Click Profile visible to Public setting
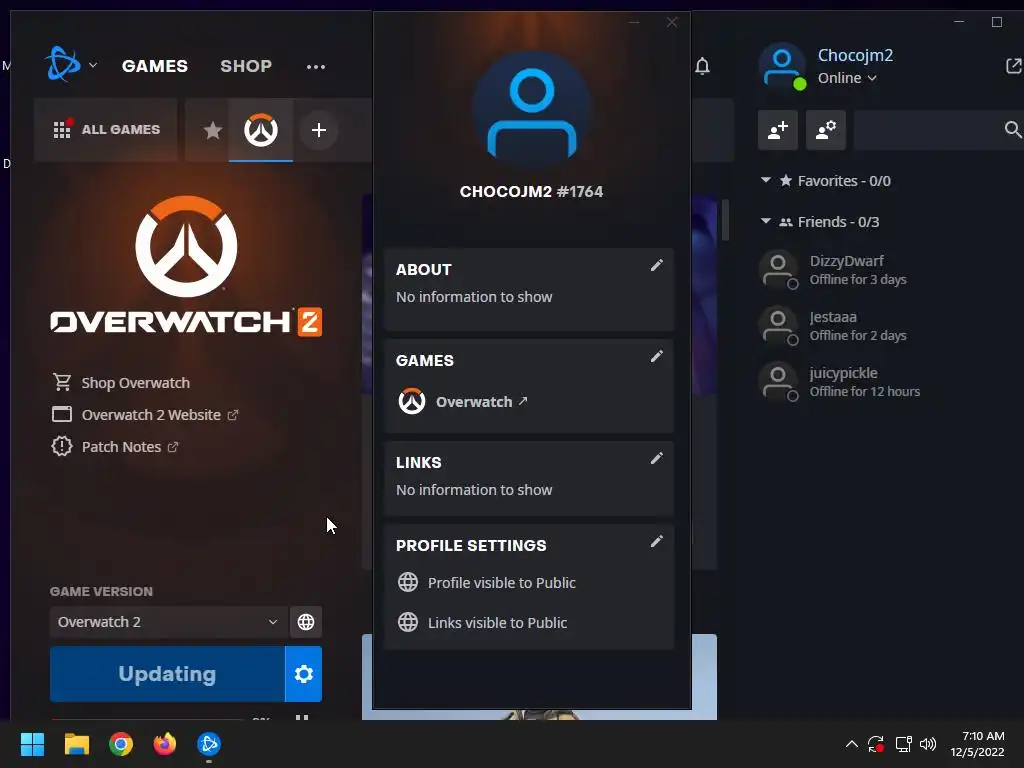1024x768 pixels. (x=487, y=583)
